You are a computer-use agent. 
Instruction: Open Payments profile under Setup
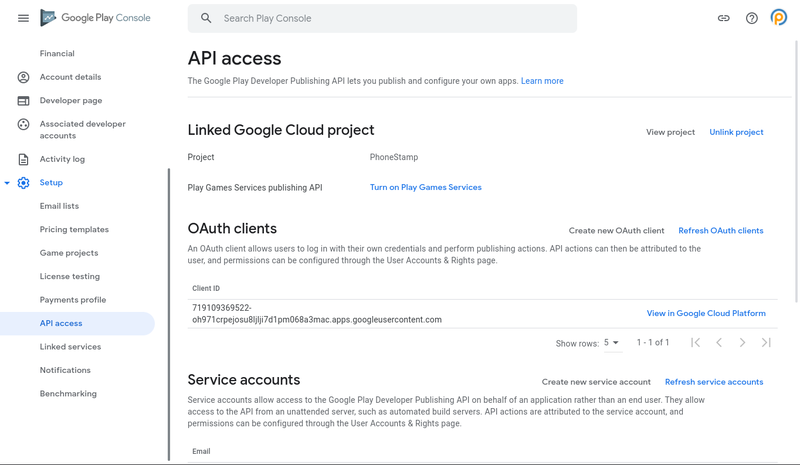(73, 300)
